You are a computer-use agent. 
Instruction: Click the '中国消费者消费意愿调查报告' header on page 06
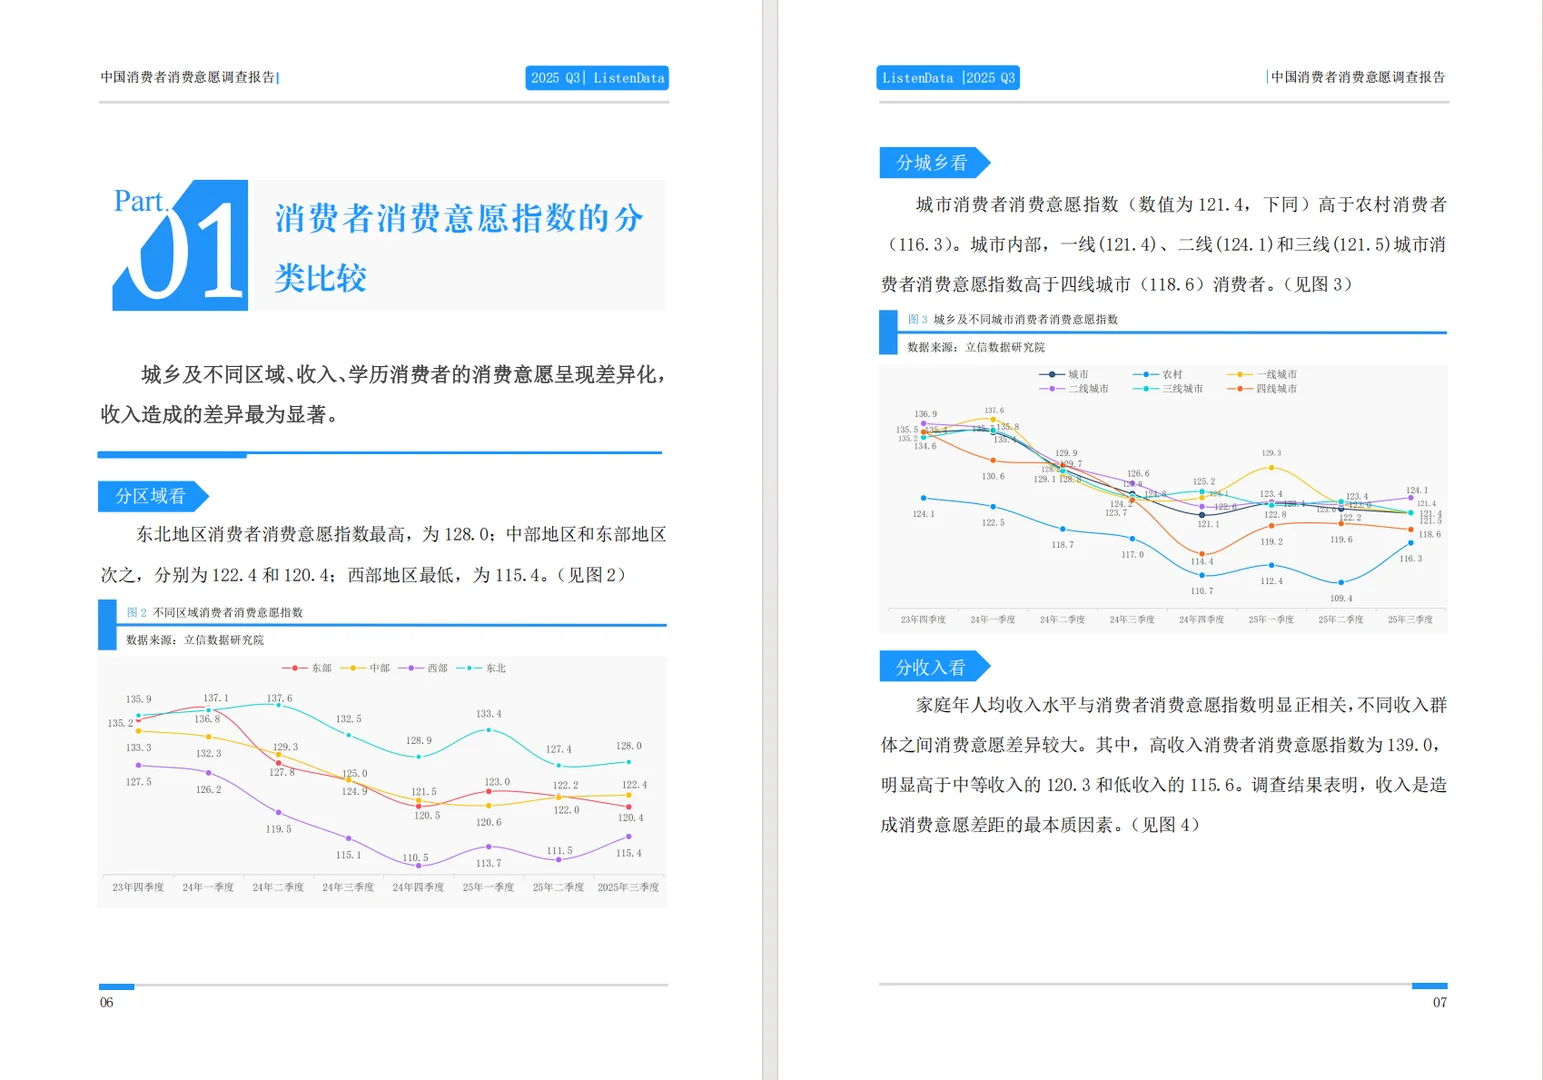coord(188,77)
